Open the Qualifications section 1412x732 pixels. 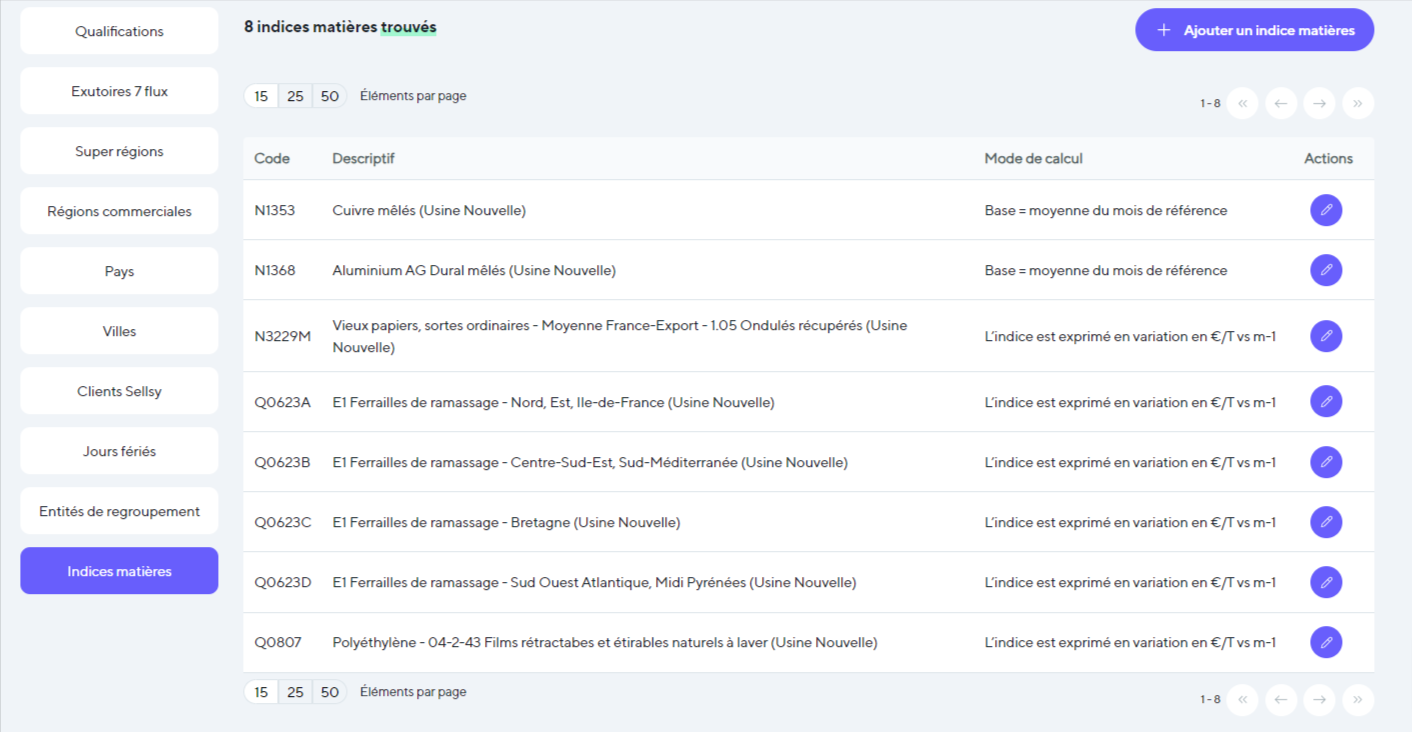click(119, 31)
